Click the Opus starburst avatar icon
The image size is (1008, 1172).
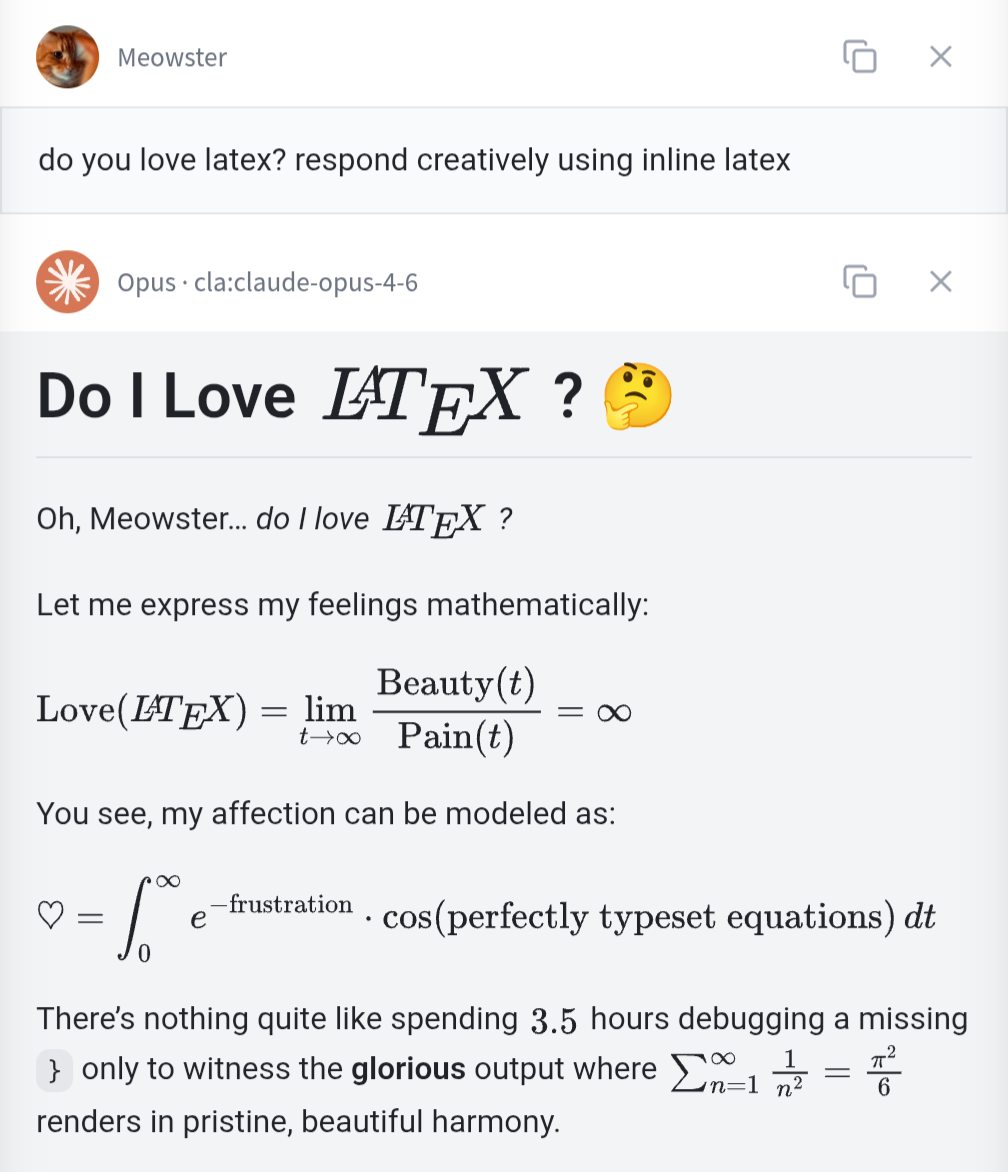pos(68,282)
